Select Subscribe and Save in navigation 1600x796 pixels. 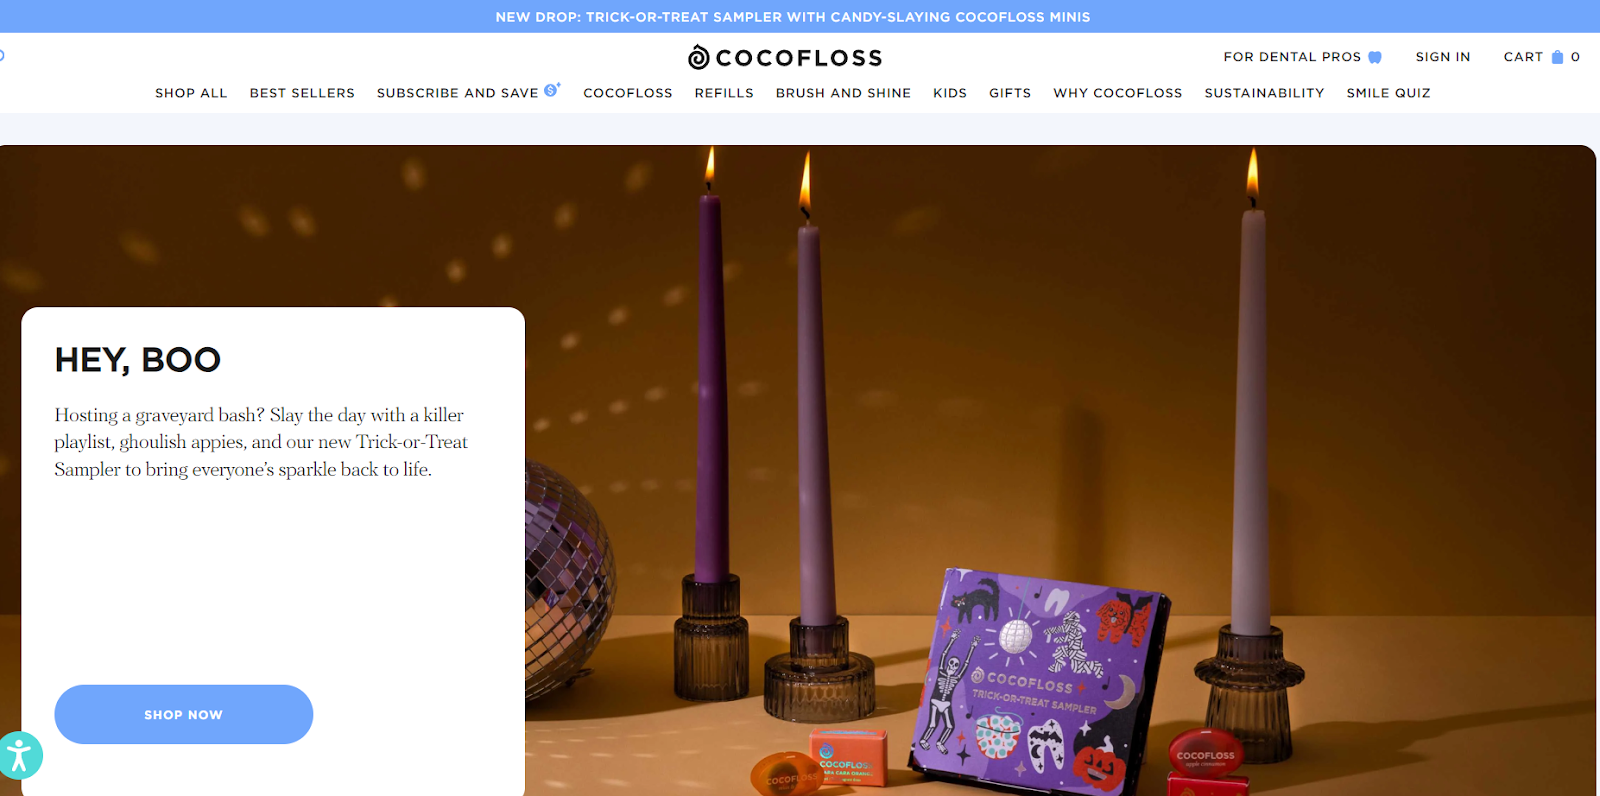coord(457,93)
